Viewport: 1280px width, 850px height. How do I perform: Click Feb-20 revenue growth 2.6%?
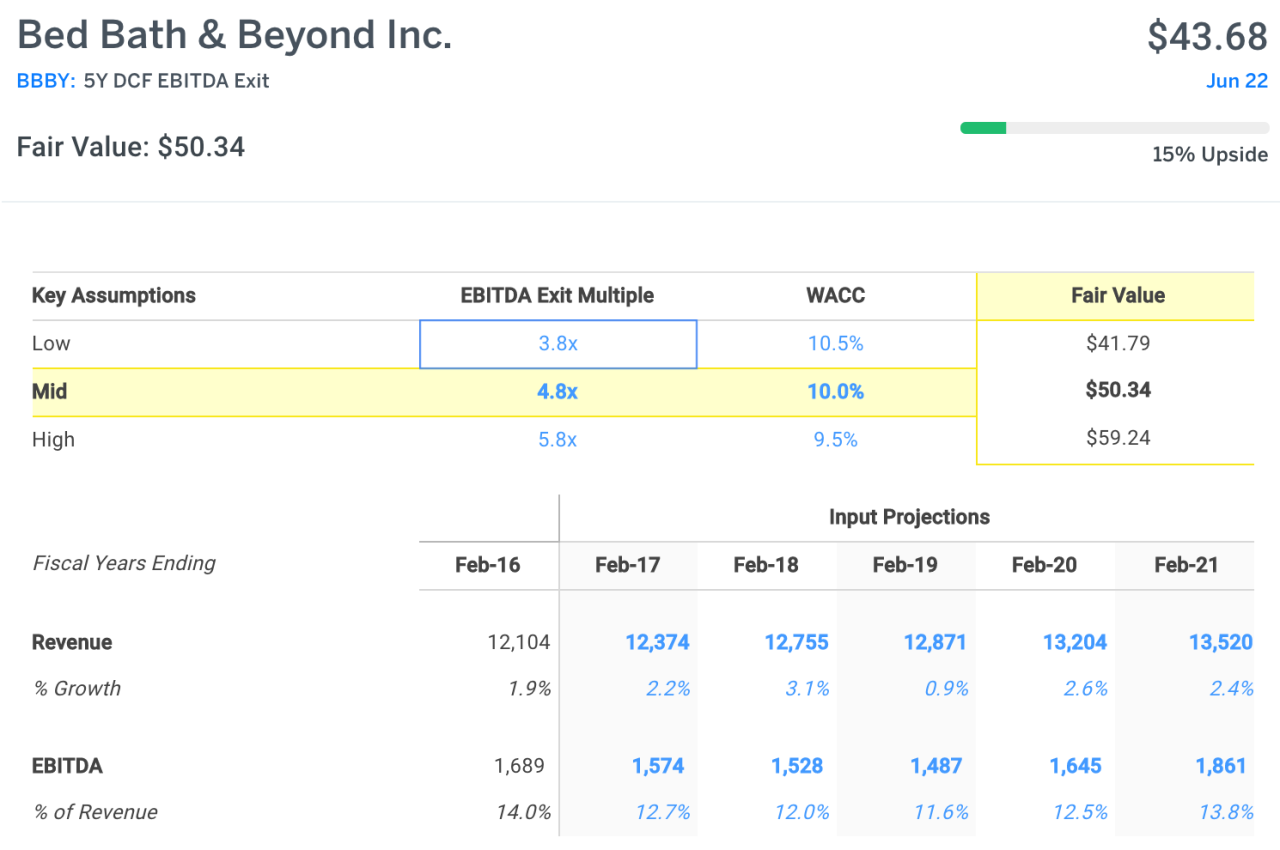pos(1086,688)
